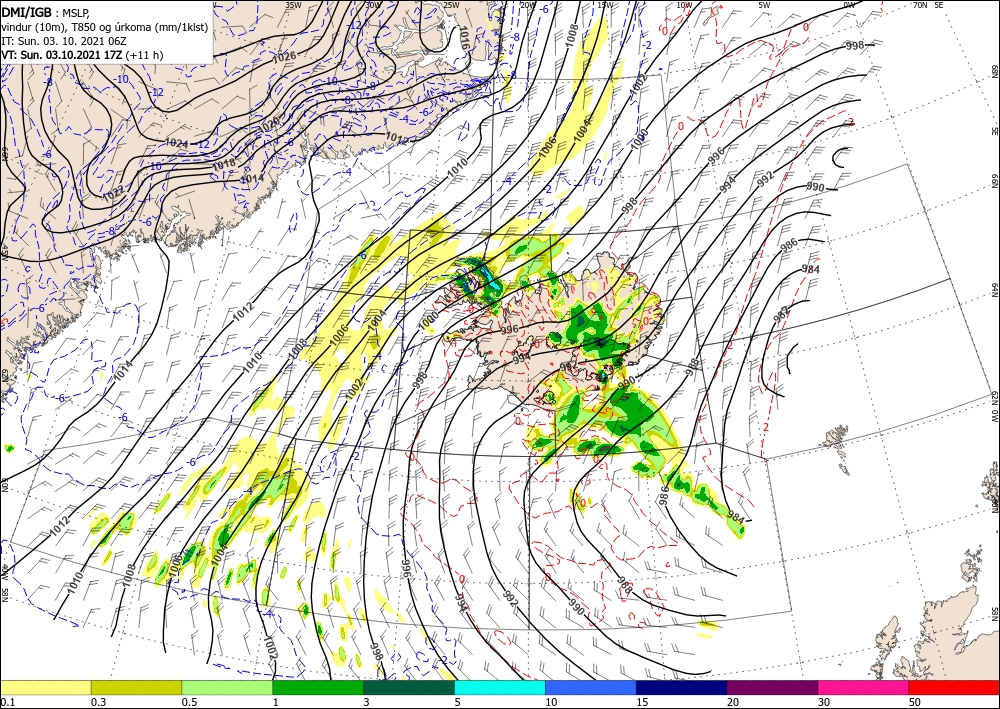The image size is (1000, 709).
Task: Click the yellow 0.1–0.3 legend color
Action: (45, 687)
